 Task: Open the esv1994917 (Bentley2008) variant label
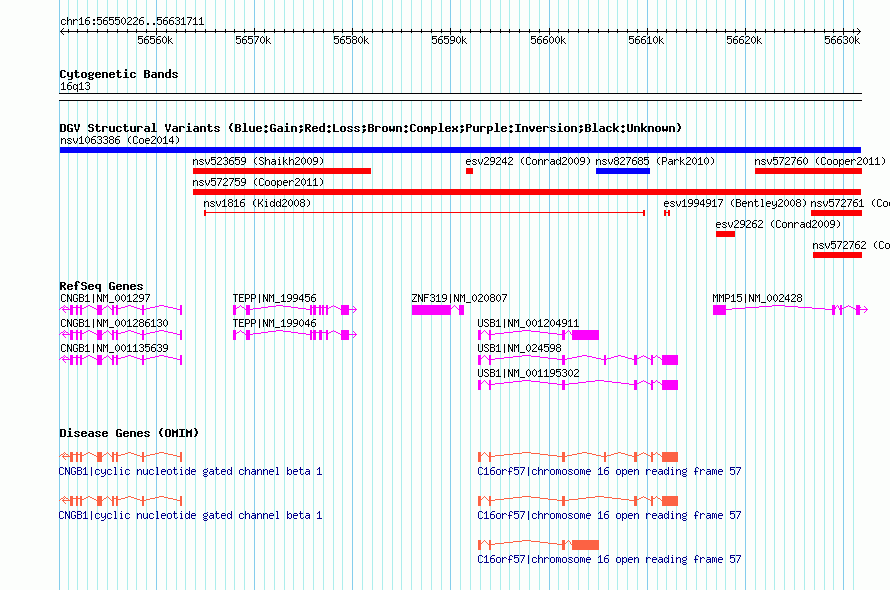tap(735, 203)
